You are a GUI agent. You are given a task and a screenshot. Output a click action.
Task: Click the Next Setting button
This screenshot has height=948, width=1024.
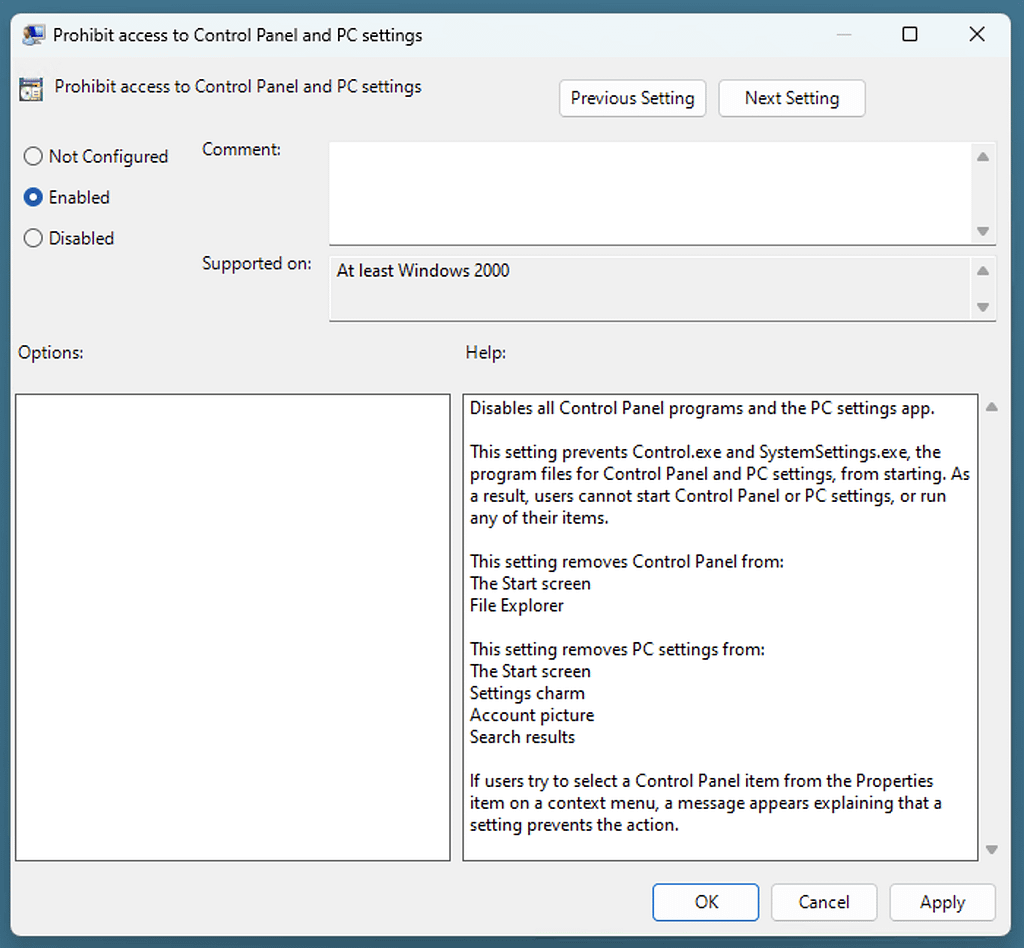(791, 98)
